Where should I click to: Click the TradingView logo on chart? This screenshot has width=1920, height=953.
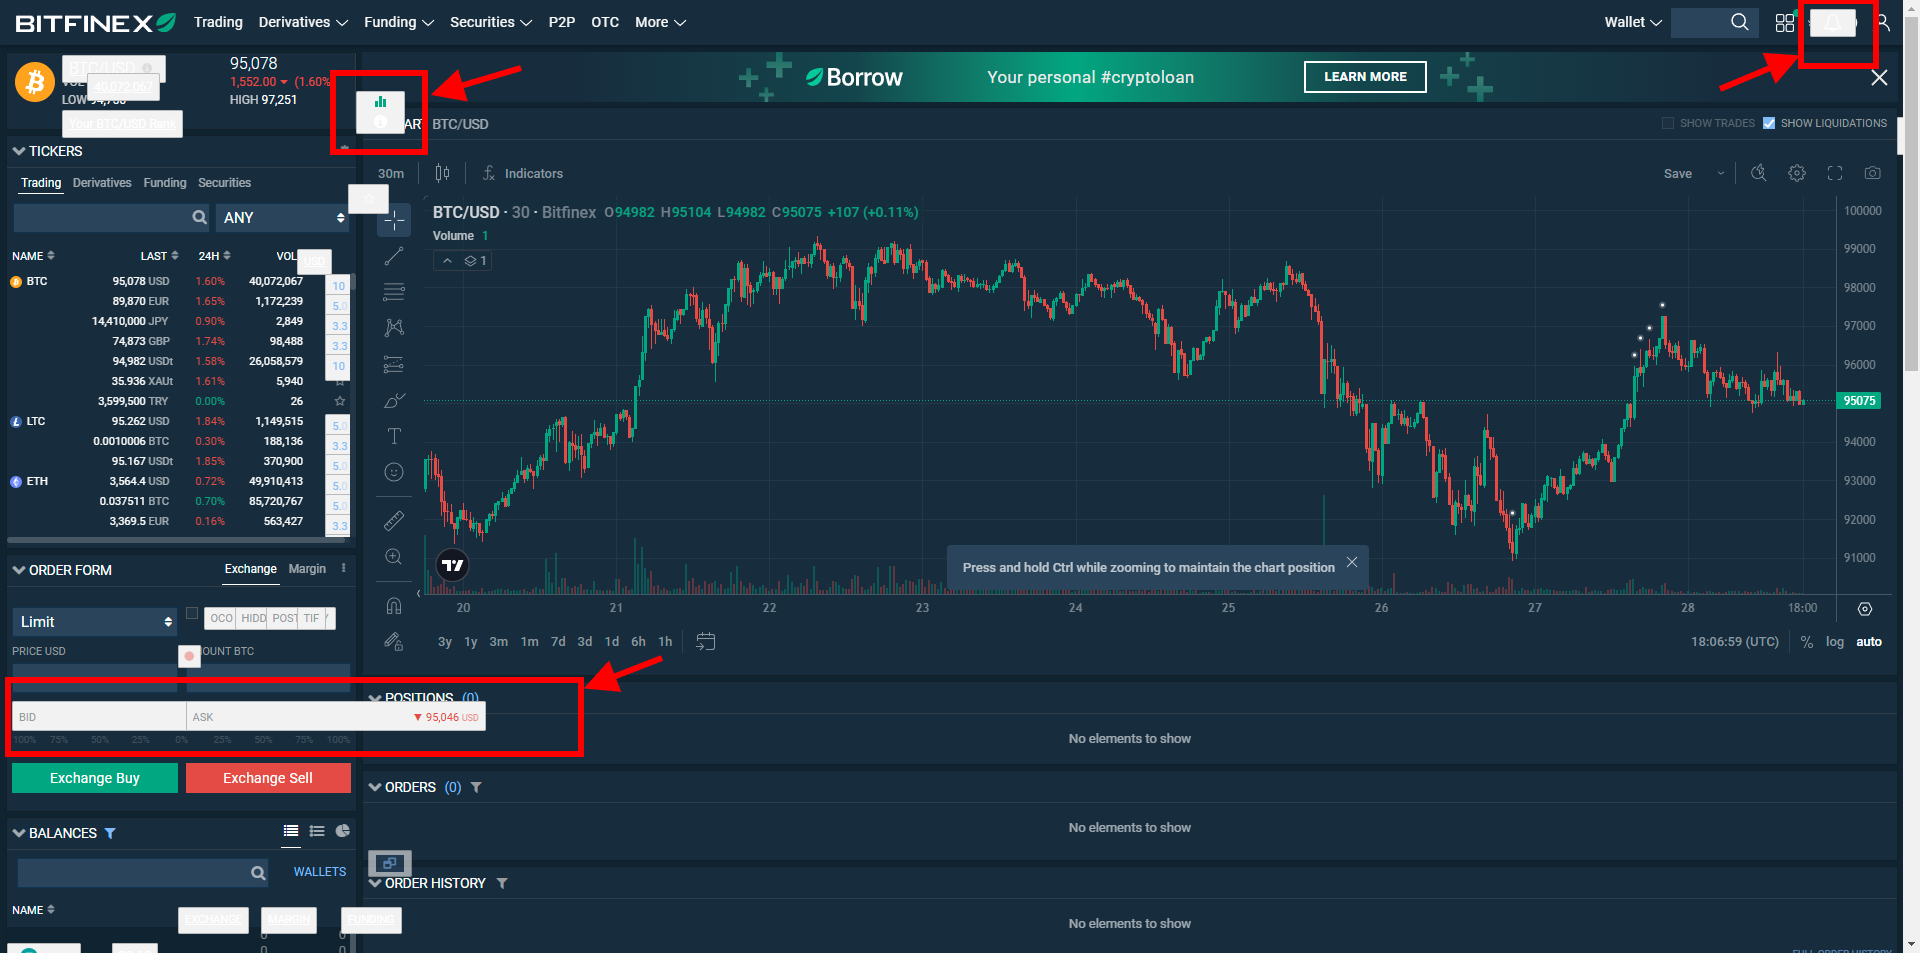pos(453,566)
